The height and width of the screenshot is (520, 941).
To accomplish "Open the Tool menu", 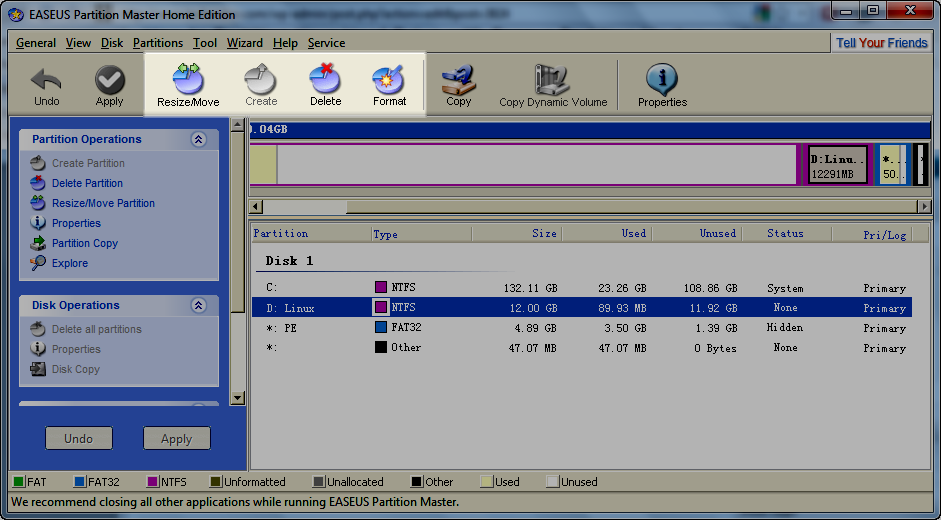I will tap(205, 43).
